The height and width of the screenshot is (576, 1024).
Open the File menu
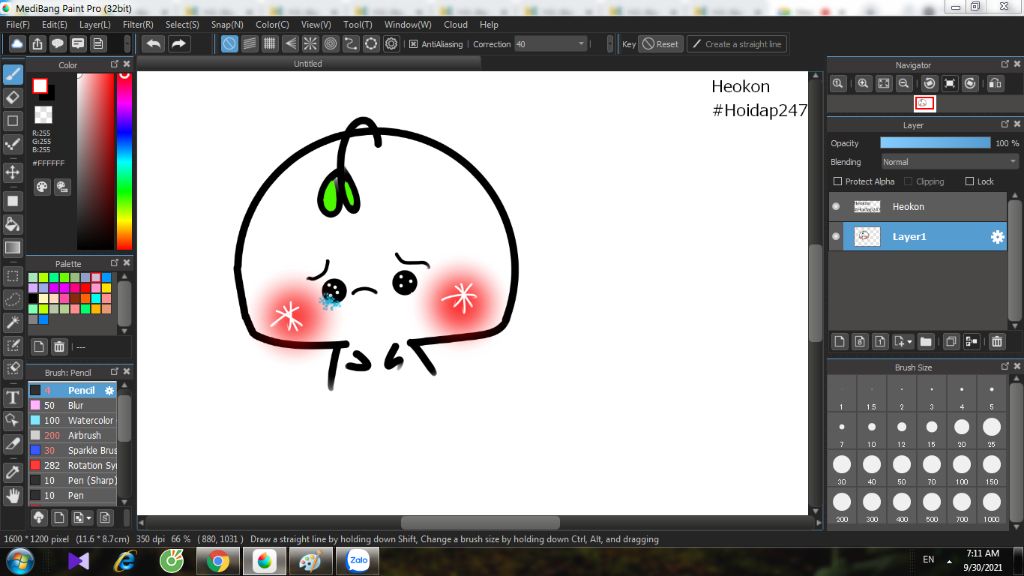[18, 25]
